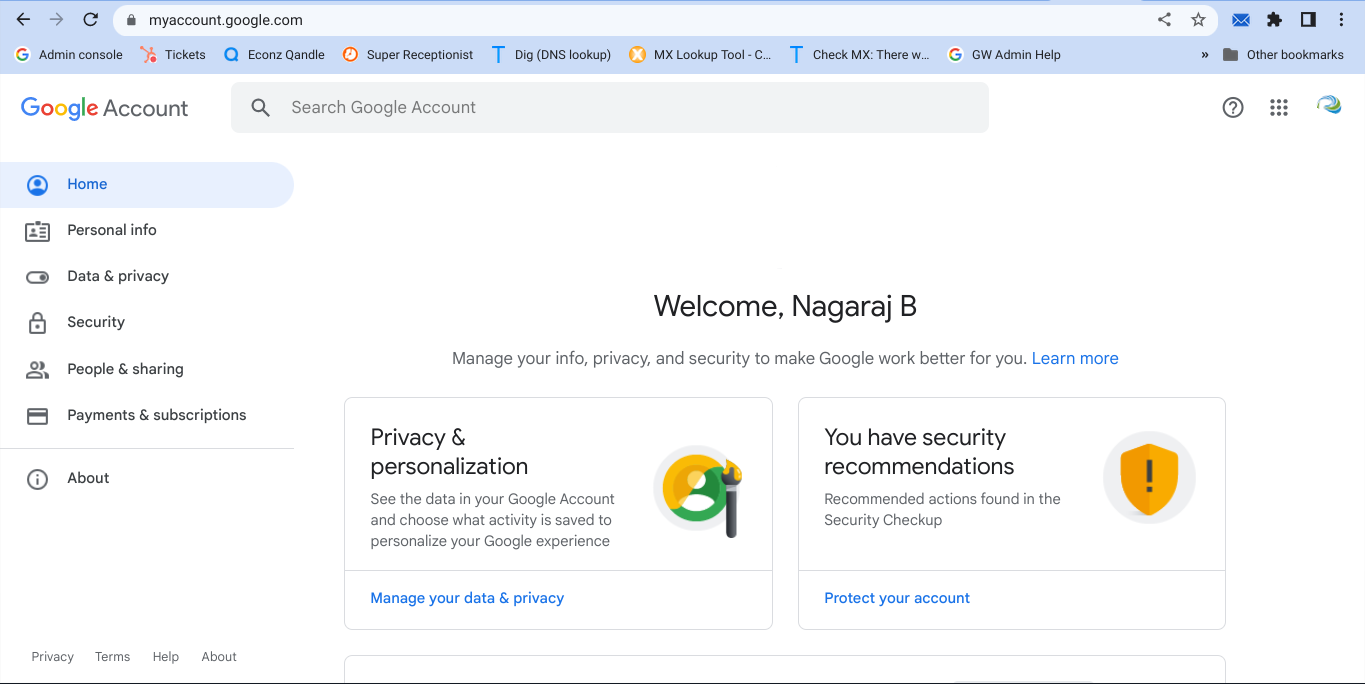Screen dimensions: 1365x684
Task: Open the Privacy footer link
Action: (53, 657)
